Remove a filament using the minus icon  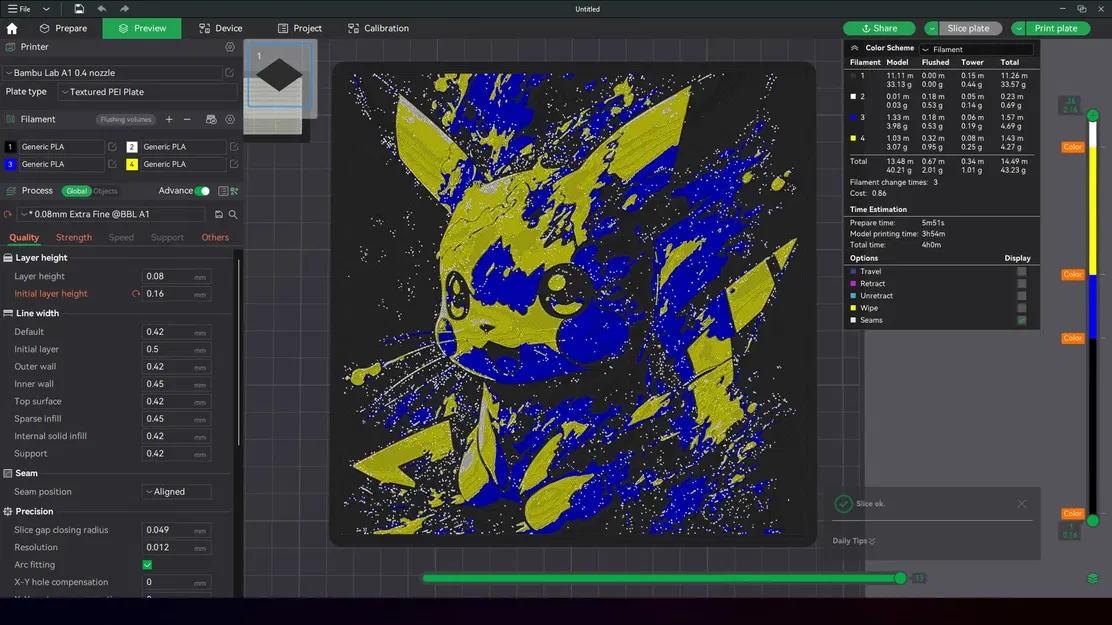(187, 119)
